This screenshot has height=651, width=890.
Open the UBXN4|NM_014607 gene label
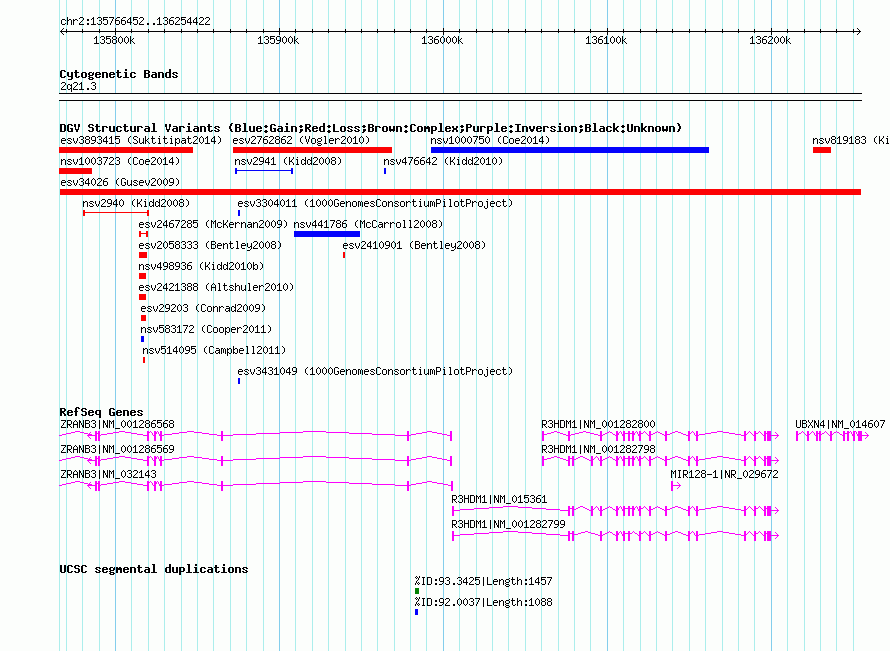(x=840, y=424)
